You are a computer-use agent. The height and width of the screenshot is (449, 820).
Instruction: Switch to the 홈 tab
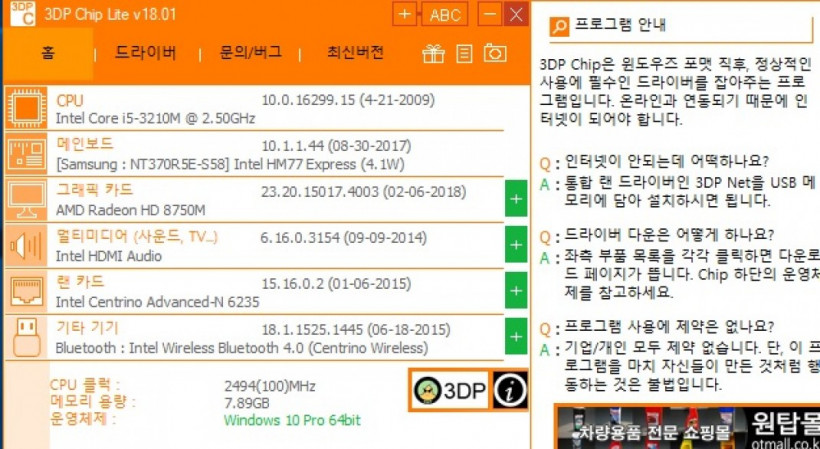pos(48,53)
